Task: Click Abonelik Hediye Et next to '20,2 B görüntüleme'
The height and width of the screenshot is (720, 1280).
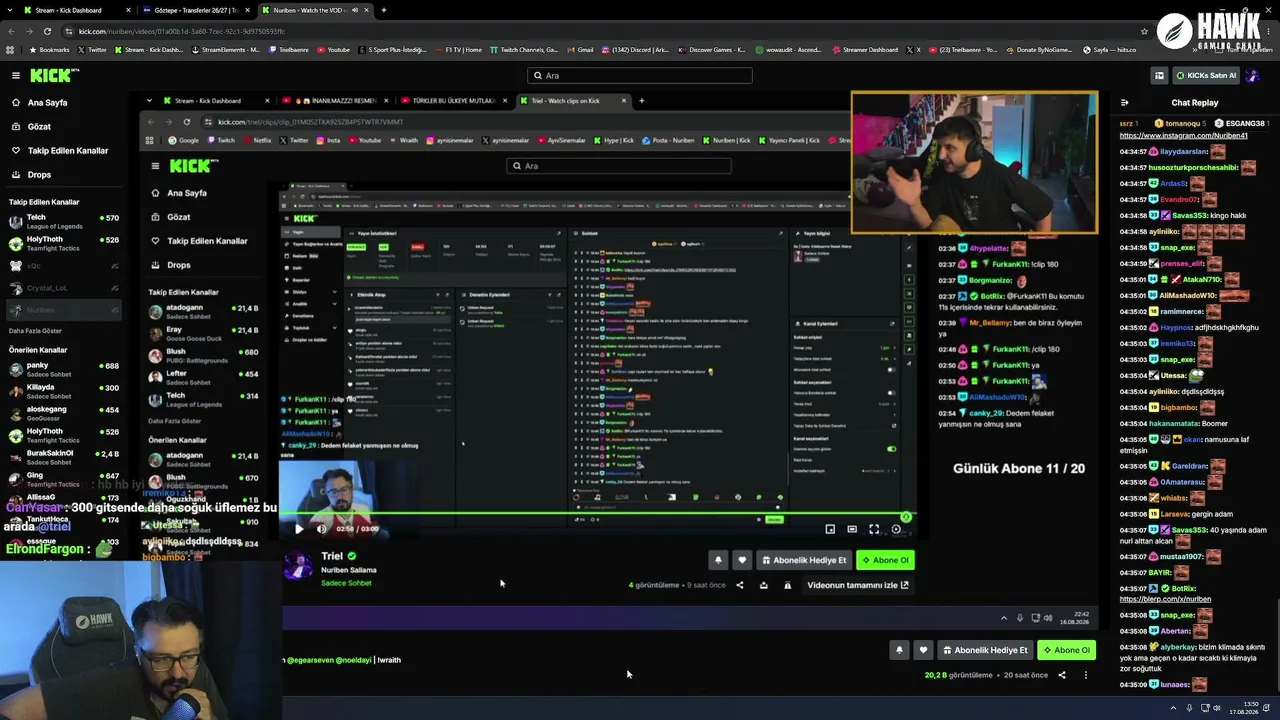Action: (985, 650)
